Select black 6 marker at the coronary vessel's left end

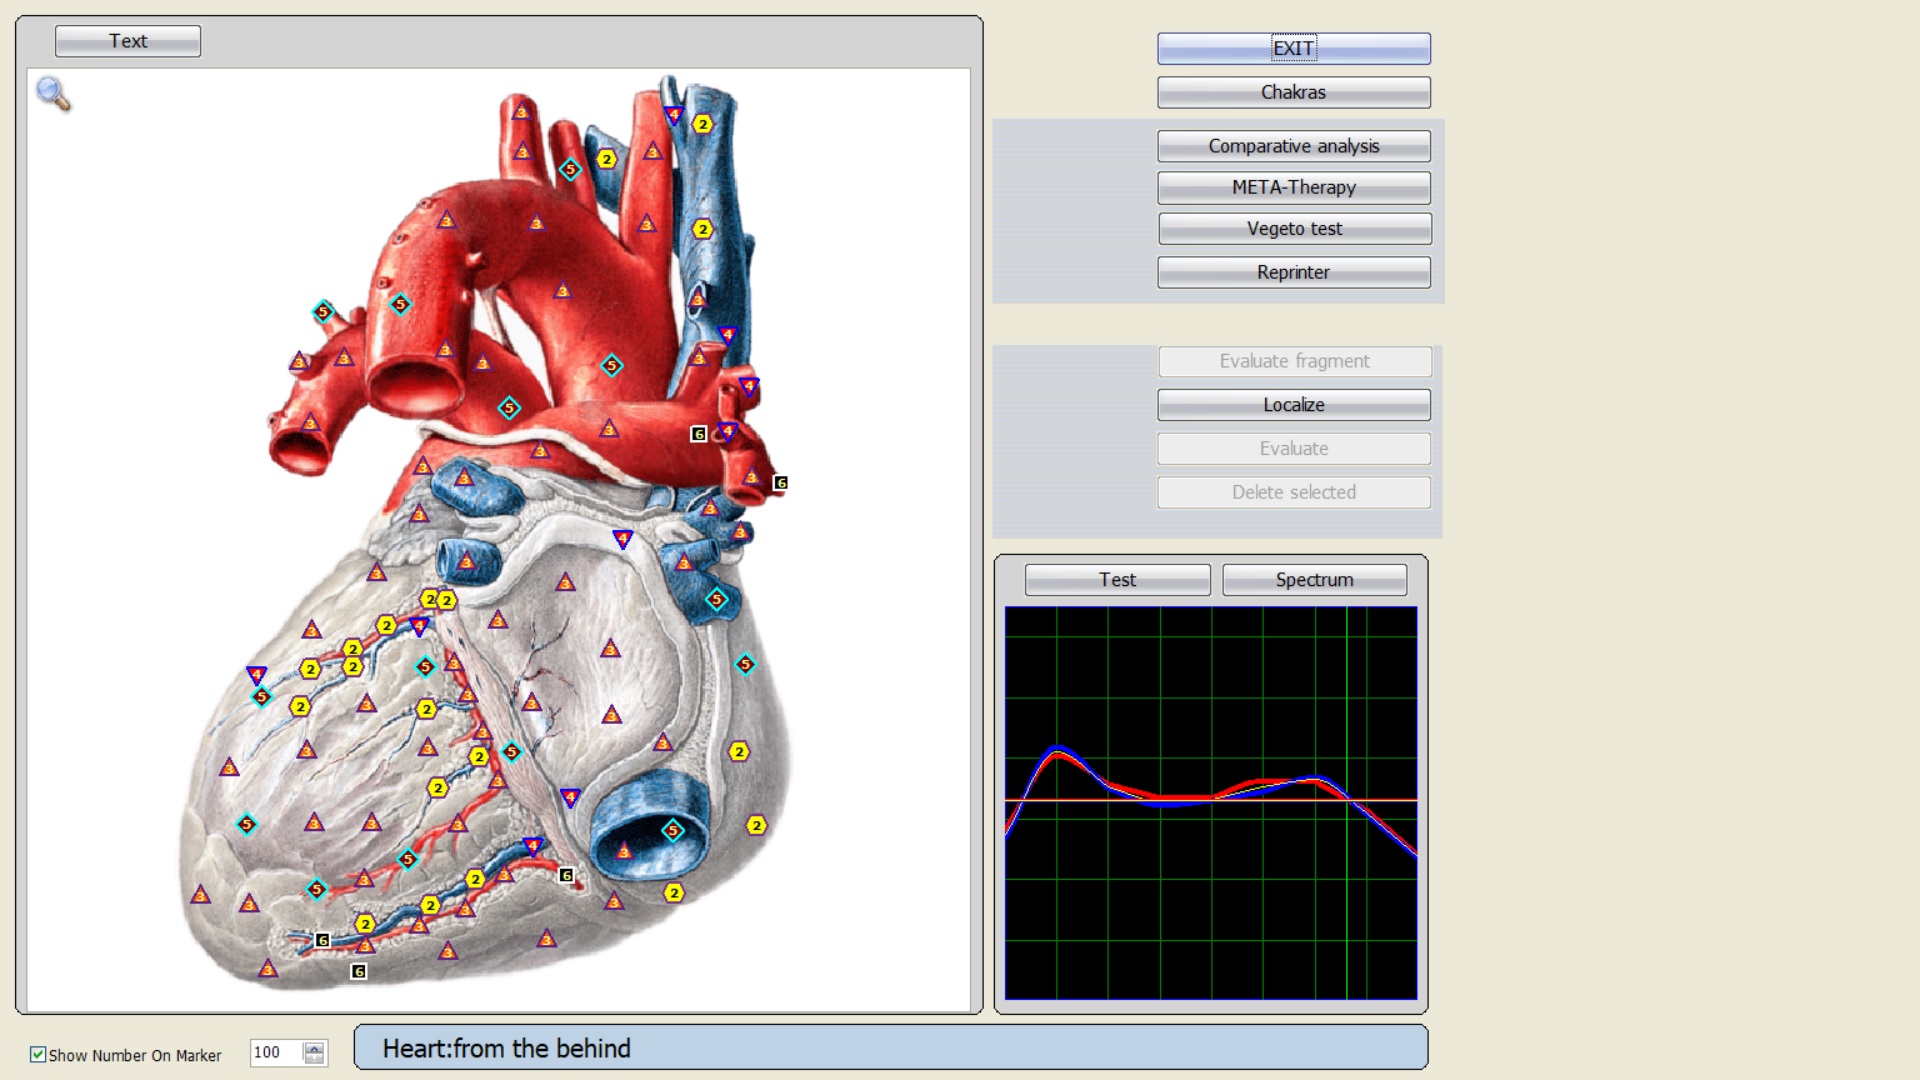(322, 940)
